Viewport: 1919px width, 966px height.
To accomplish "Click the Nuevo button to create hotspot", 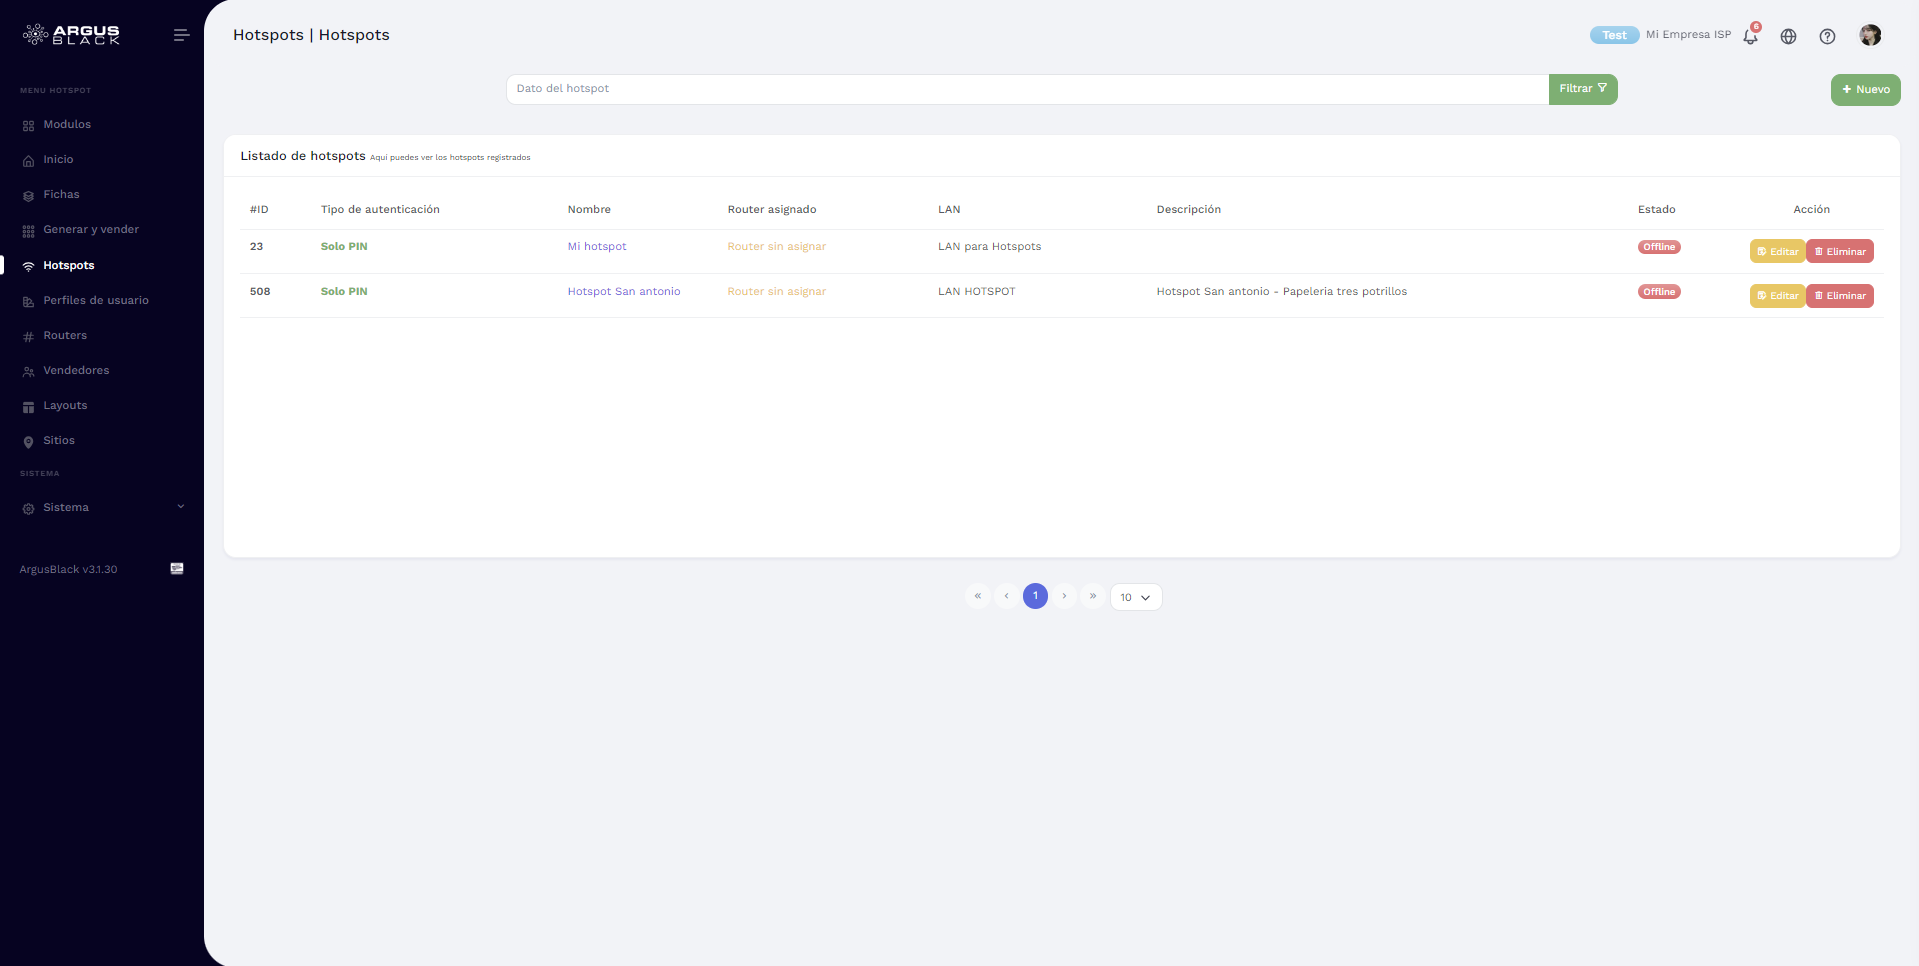I will tap(1864, 89).
